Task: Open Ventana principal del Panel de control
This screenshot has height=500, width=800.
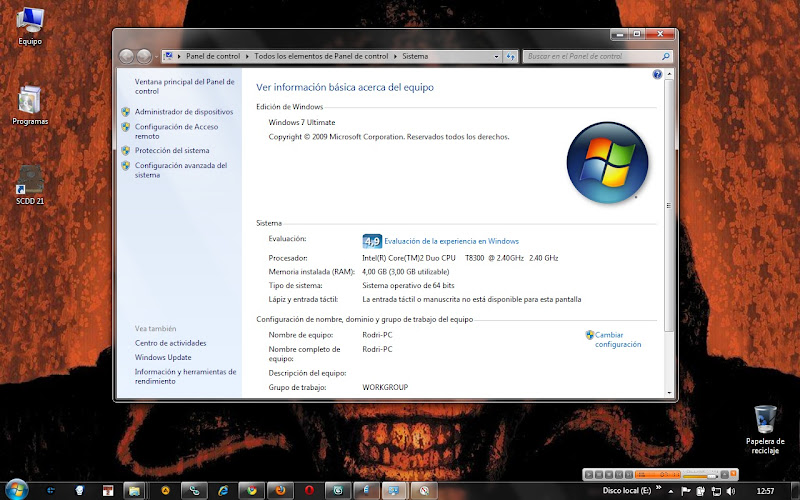Action: click(185, 86)
